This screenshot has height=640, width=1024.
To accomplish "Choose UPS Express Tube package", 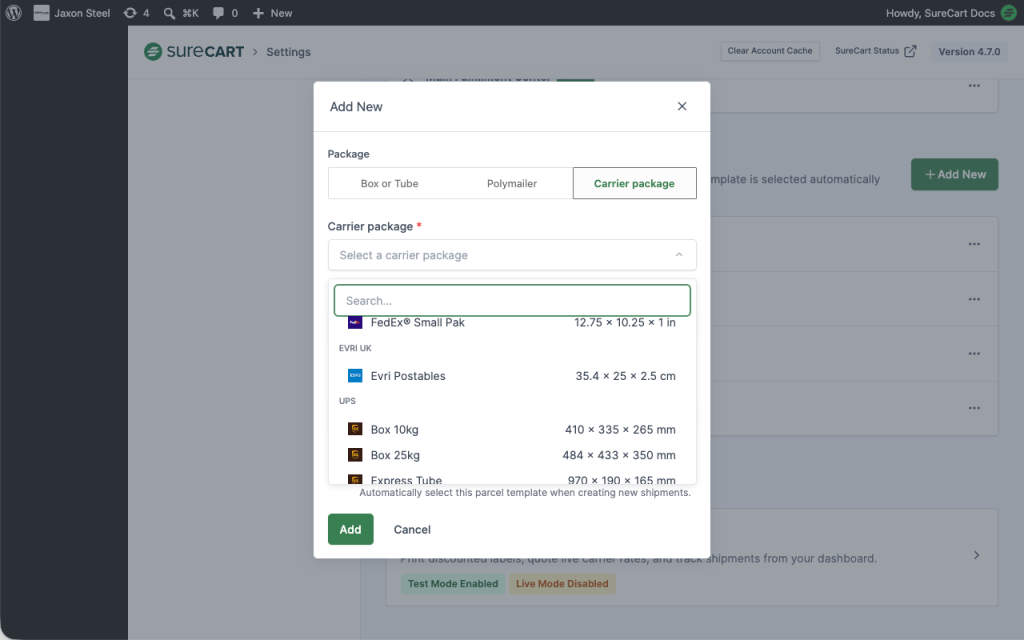I will 512,478.
